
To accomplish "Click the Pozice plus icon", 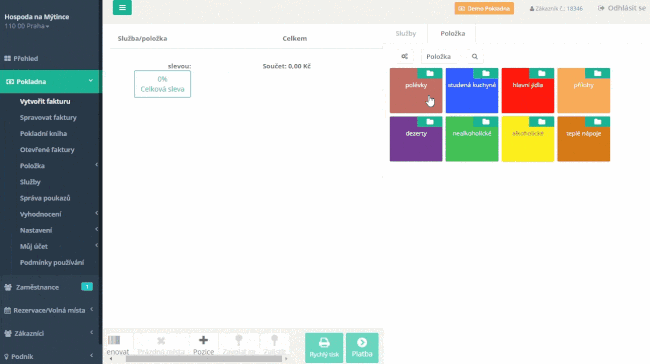I will pos(203,340).
